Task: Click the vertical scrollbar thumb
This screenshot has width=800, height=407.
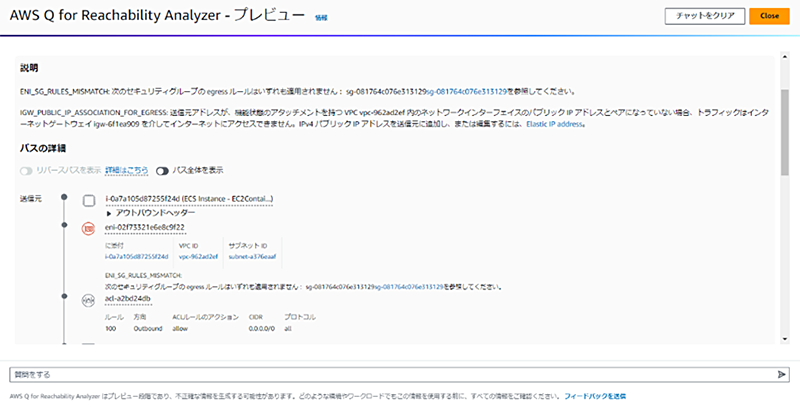Action: (x=785, y=132)
